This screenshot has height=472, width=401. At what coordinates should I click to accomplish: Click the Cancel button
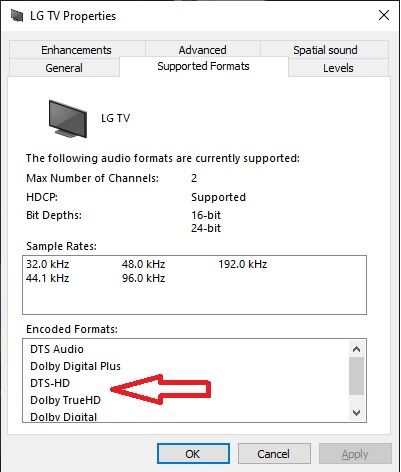[274, 454]
